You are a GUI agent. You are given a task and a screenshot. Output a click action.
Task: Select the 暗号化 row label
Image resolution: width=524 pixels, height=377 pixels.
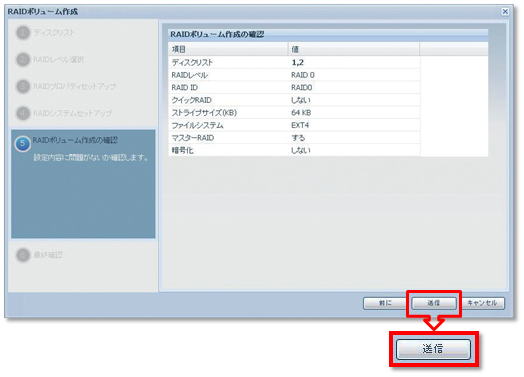click(x=182, y=150)
